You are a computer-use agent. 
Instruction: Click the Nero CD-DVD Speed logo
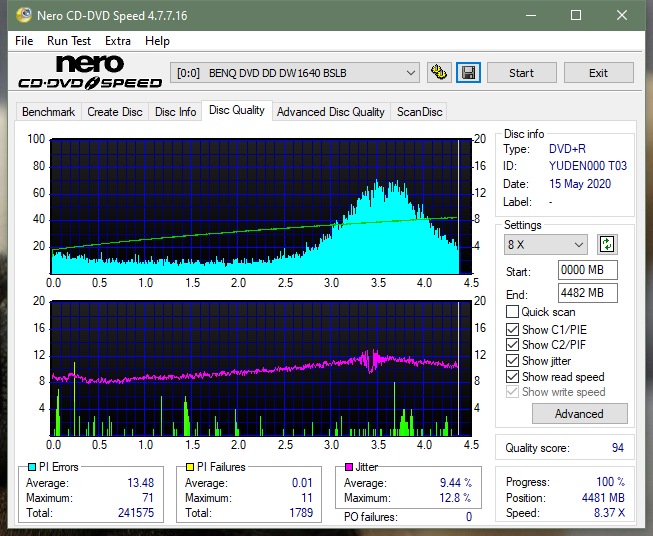pyautogui.click(x=90, y=72)
